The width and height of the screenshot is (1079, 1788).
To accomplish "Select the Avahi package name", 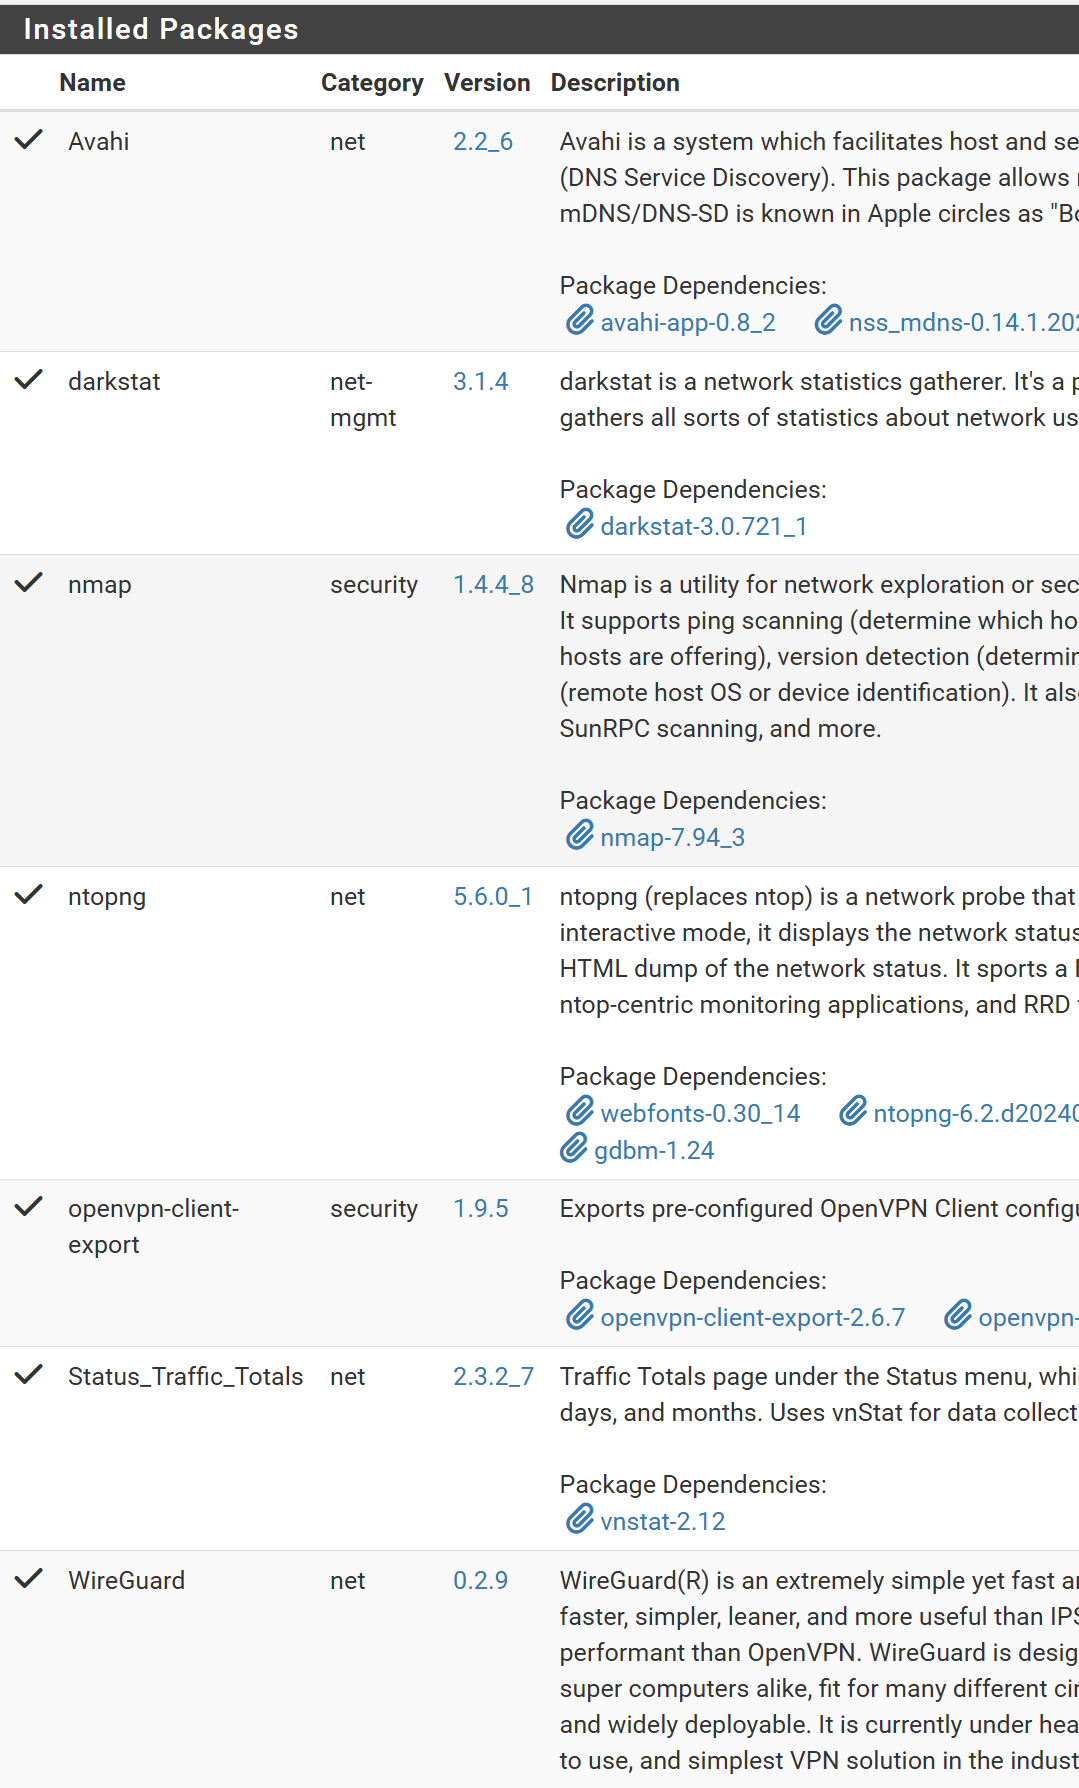I will (99, 142).
